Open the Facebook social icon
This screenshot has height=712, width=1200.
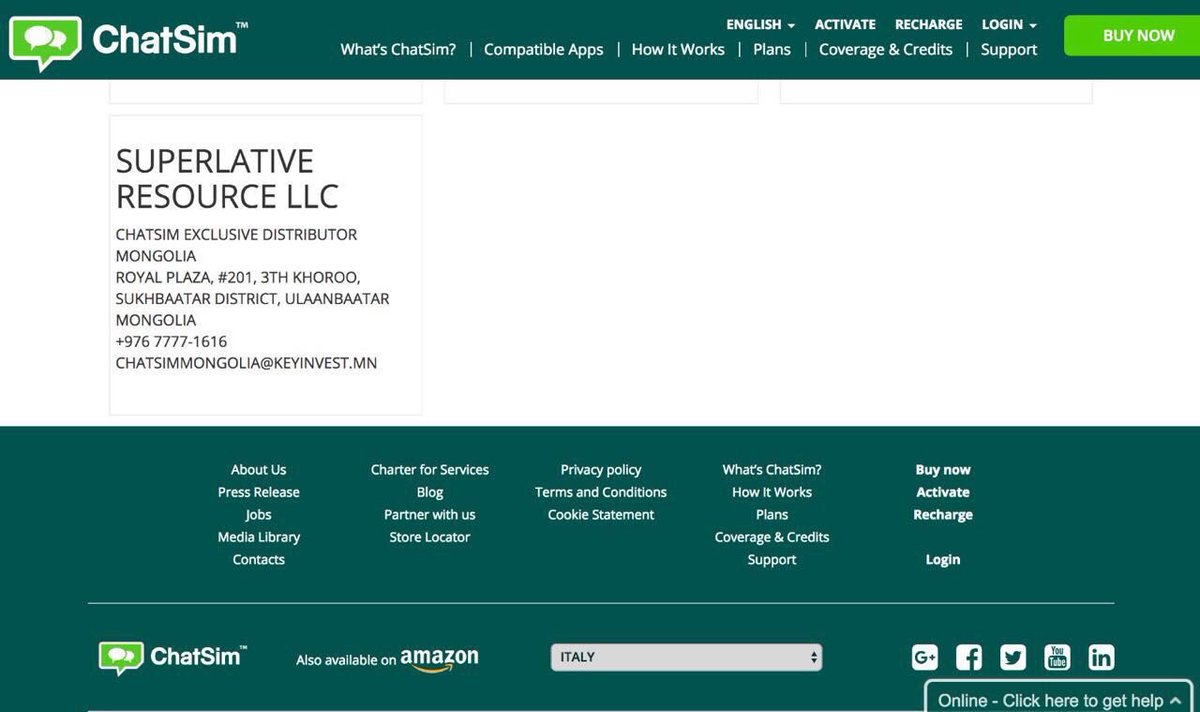click(969, 657)
